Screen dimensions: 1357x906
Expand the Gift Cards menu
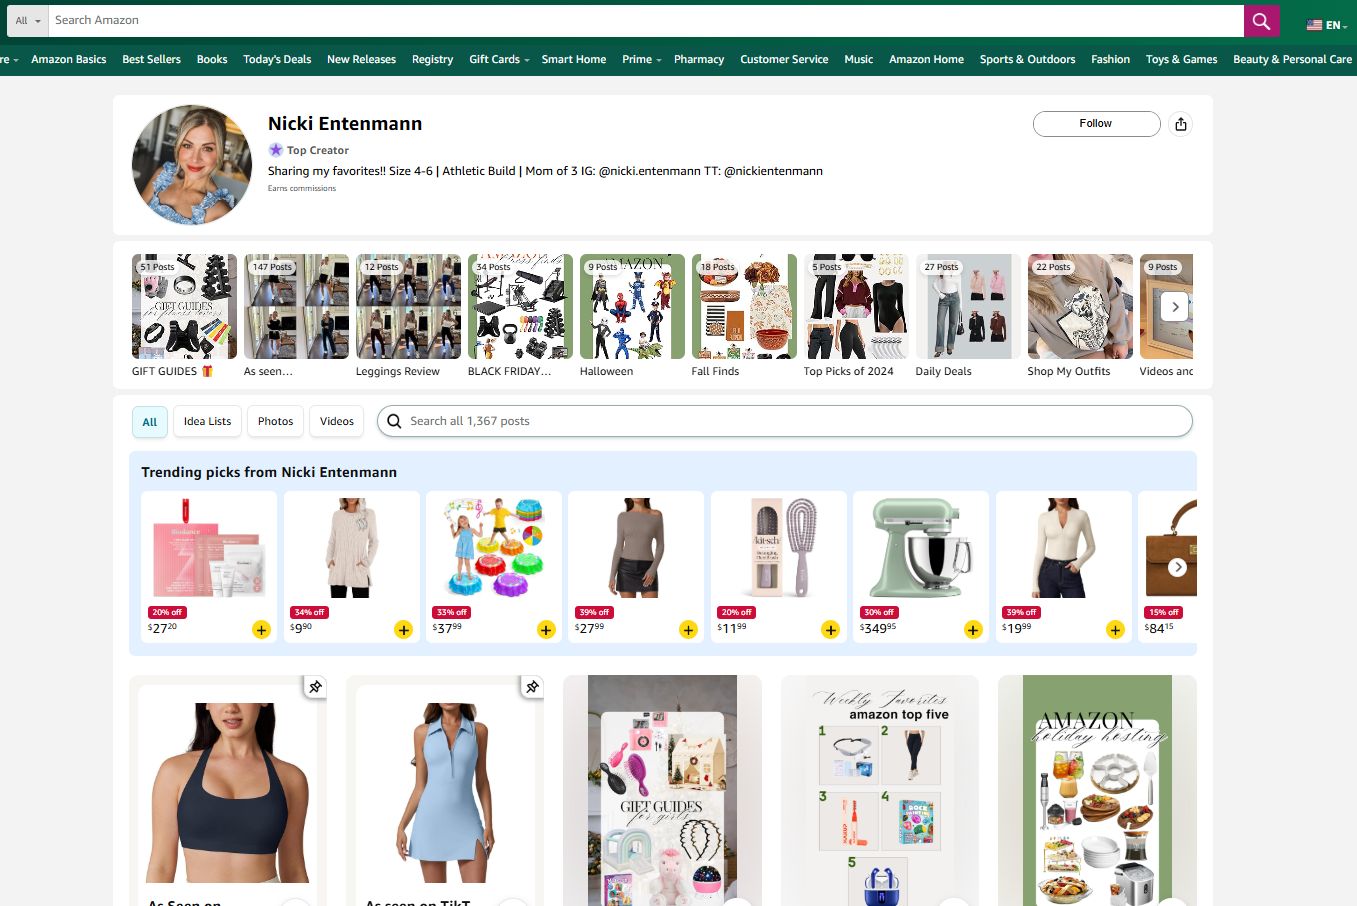pos(499,59)
